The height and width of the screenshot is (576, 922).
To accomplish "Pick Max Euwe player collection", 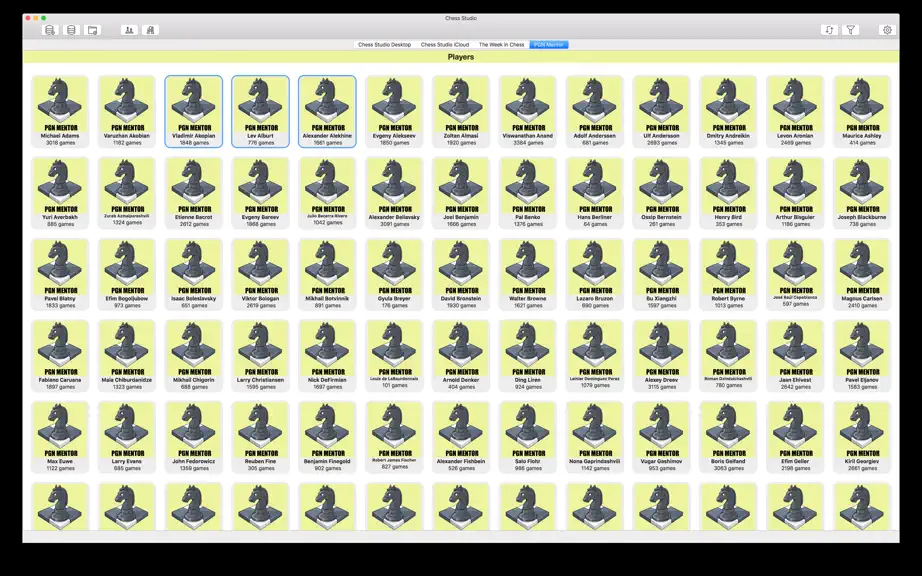I will [60, 437].
